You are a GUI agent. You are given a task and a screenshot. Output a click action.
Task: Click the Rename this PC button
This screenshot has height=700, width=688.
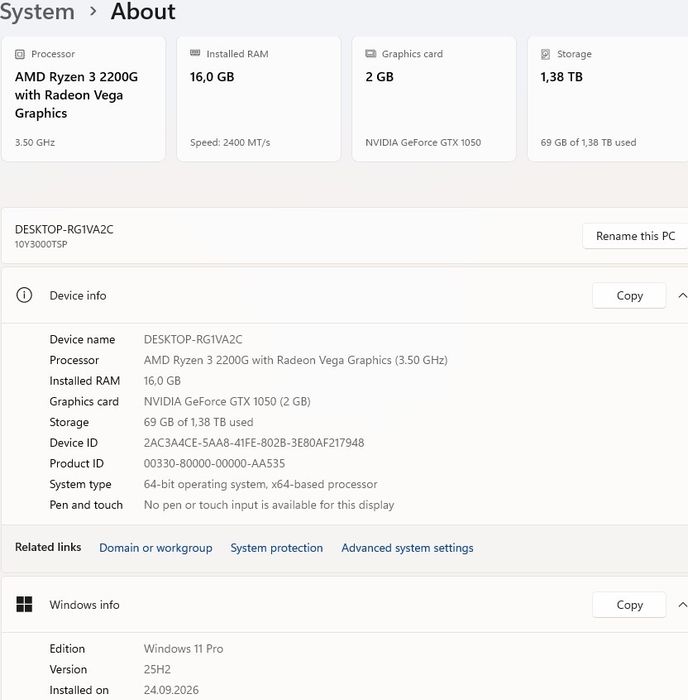(635, 236)
